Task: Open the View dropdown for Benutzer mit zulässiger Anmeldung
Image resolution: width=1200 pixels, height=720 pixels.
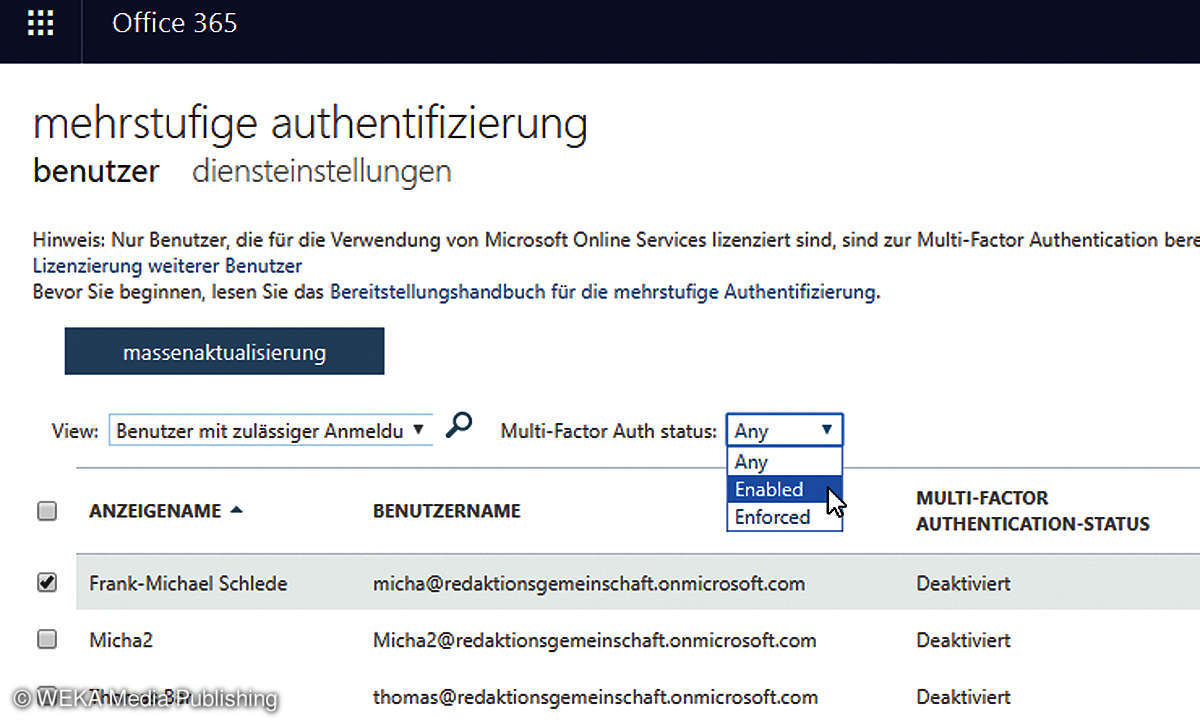Action: (270, 431)
